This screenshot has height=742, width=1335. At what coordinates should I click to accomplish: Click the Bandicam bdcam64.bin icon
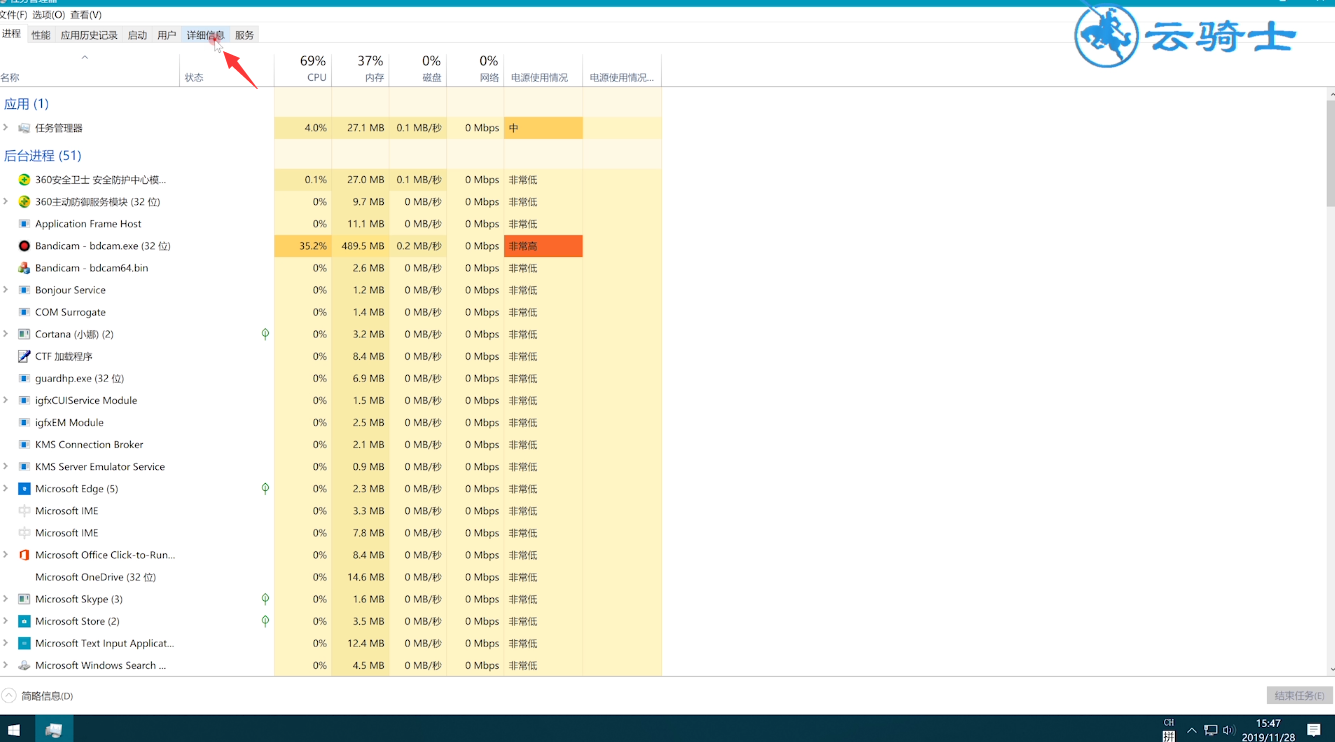tap(24, 268)
